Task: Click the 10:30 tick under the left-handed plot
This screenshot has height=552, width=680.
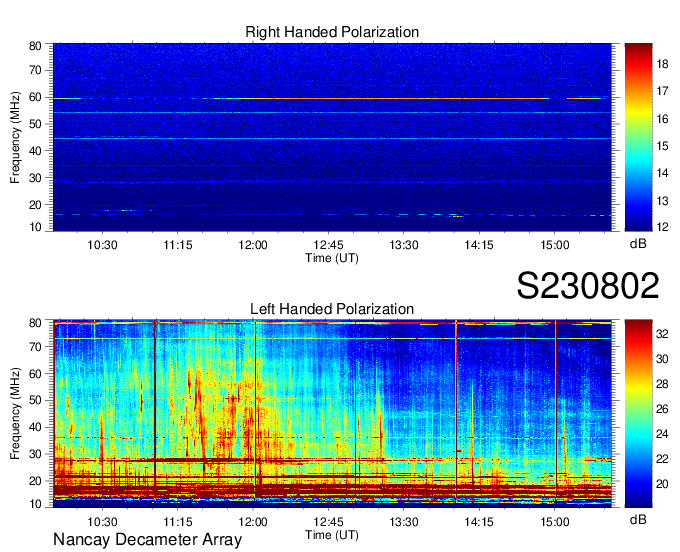Action: pos(102,522)
